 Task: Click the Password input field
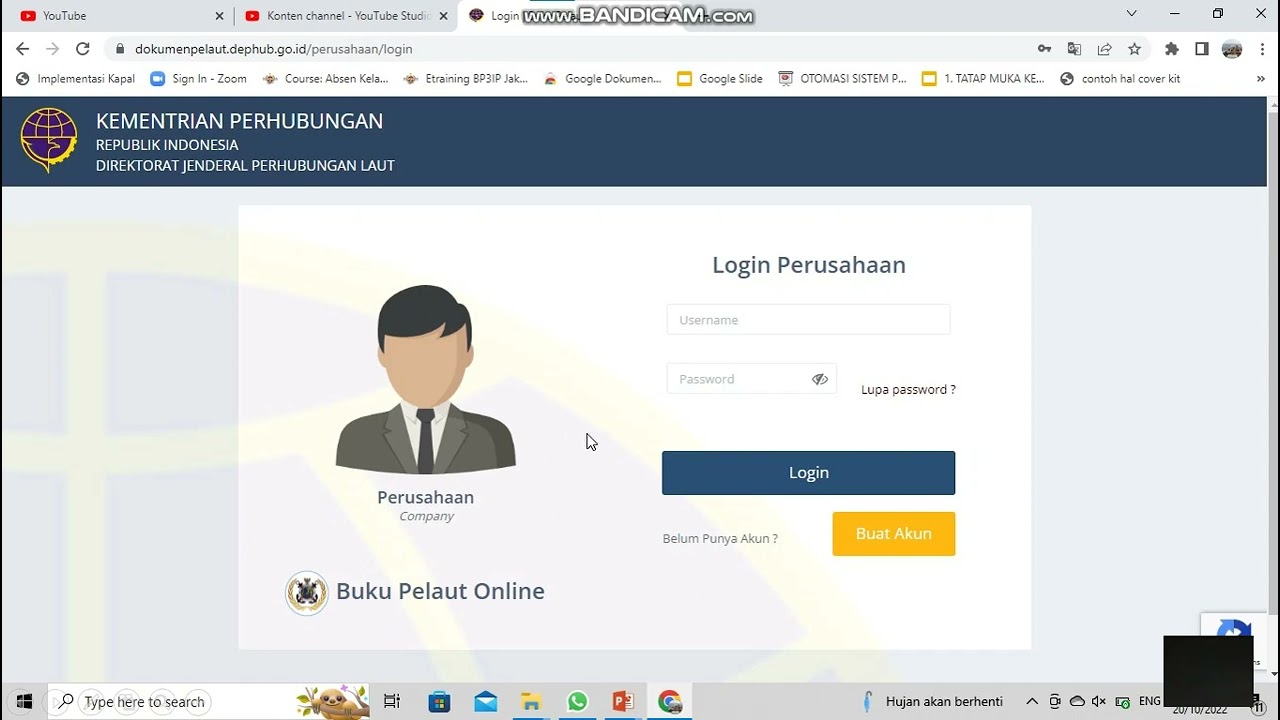click(x=751, y=379)
